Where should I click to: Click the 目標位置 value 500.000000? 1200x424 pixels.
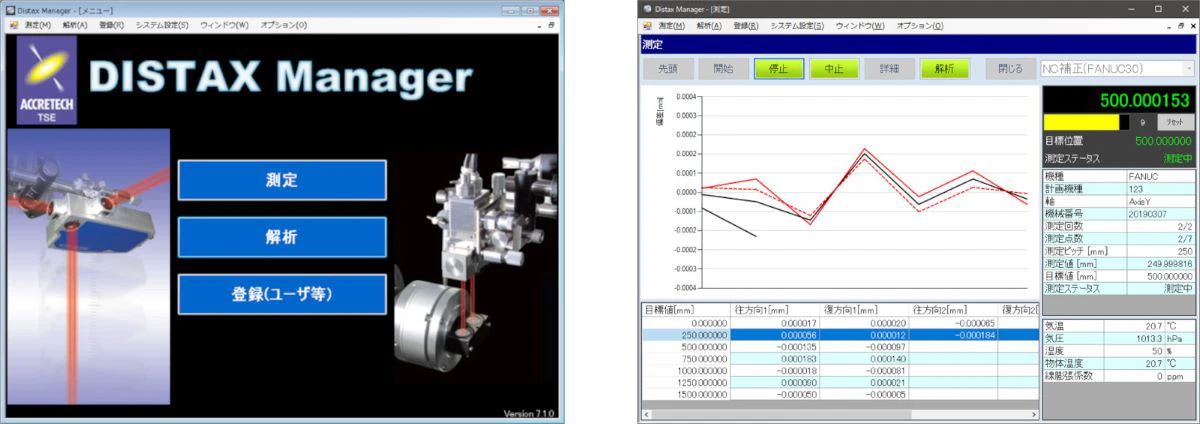tap(1161, 141)
